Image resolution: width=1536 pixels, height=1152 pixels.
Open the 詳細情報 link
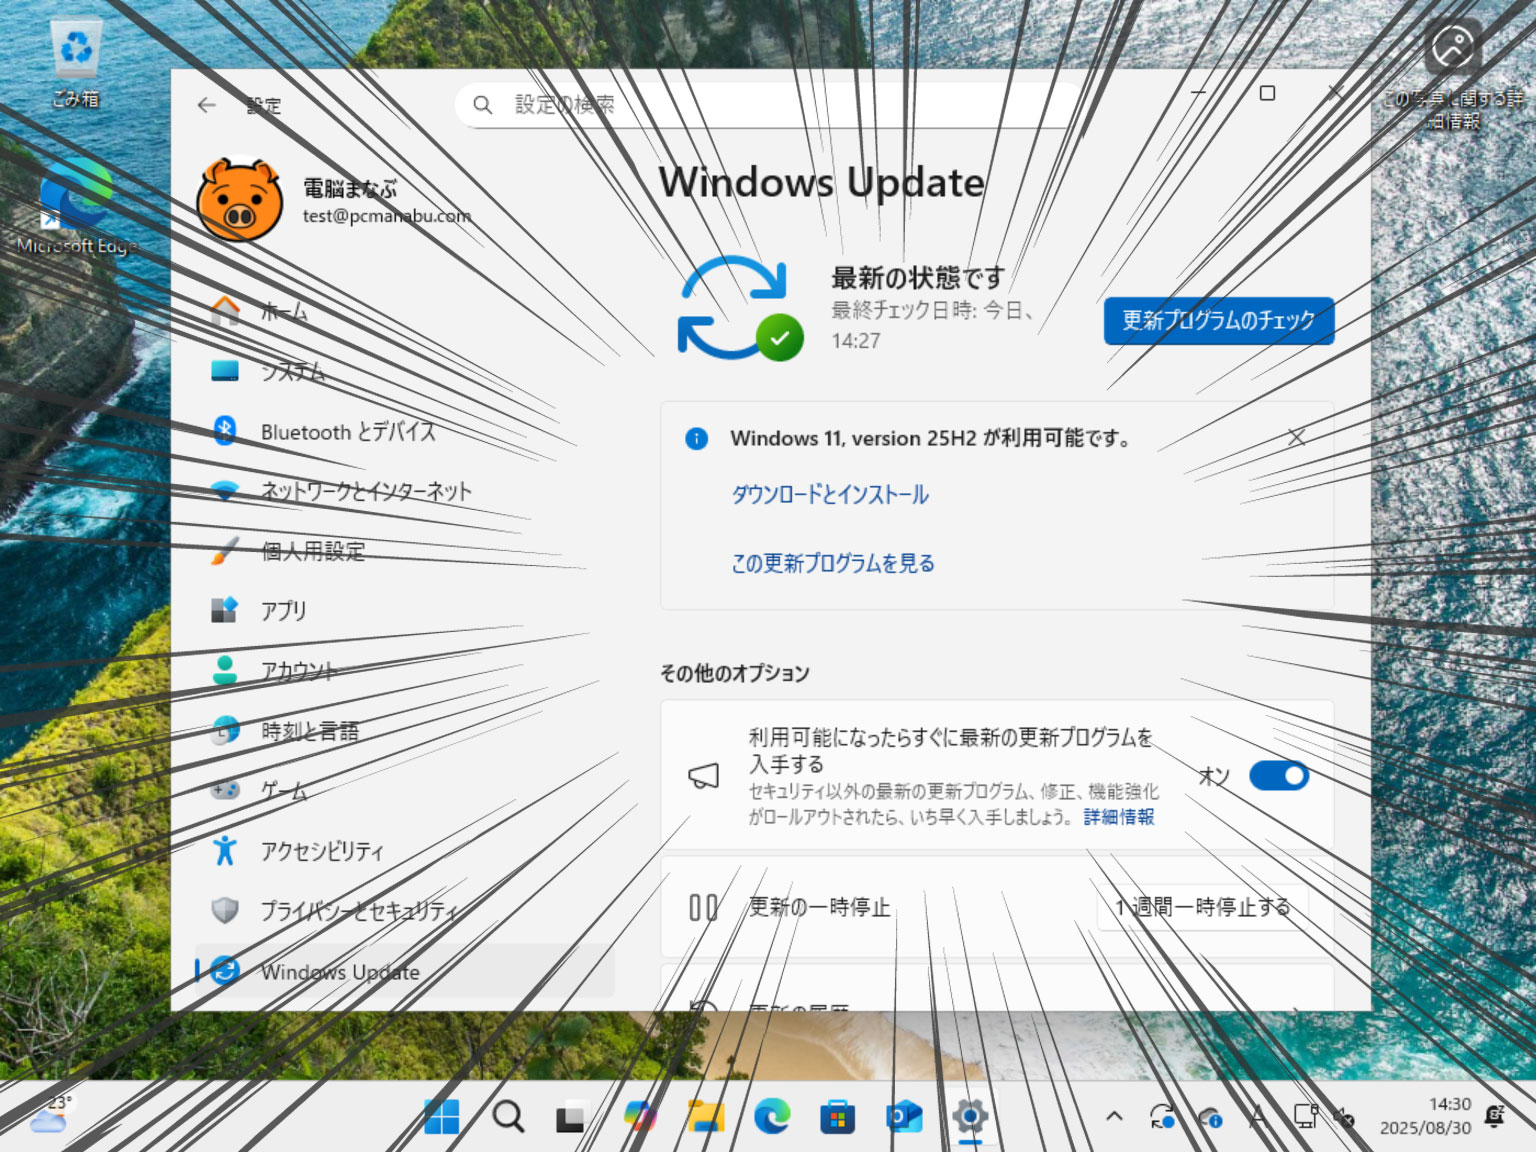[1119, 817]
